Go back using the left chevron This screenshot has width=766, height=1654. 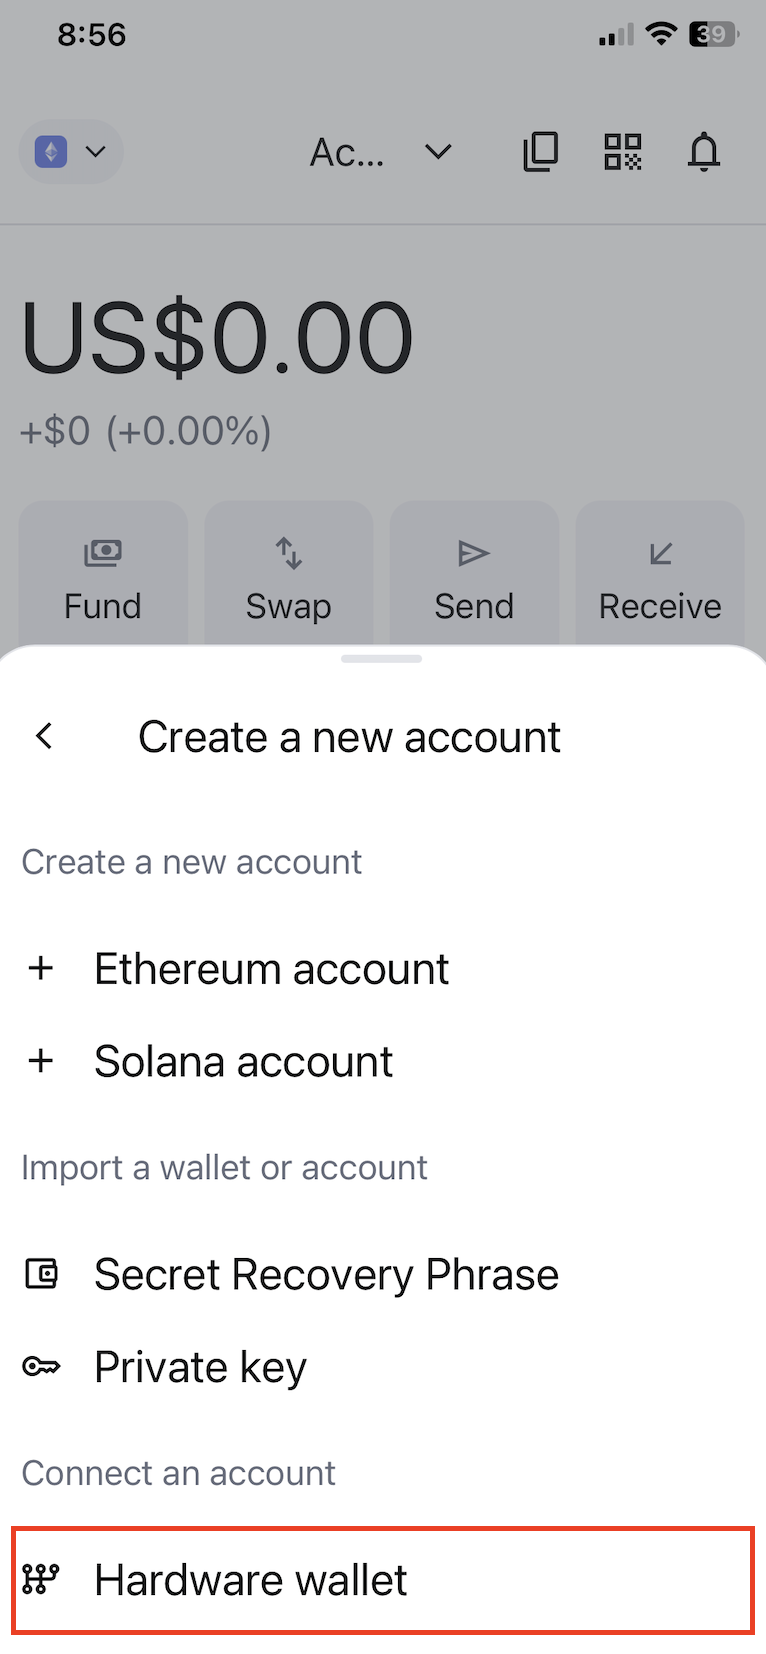coord(44,737)
